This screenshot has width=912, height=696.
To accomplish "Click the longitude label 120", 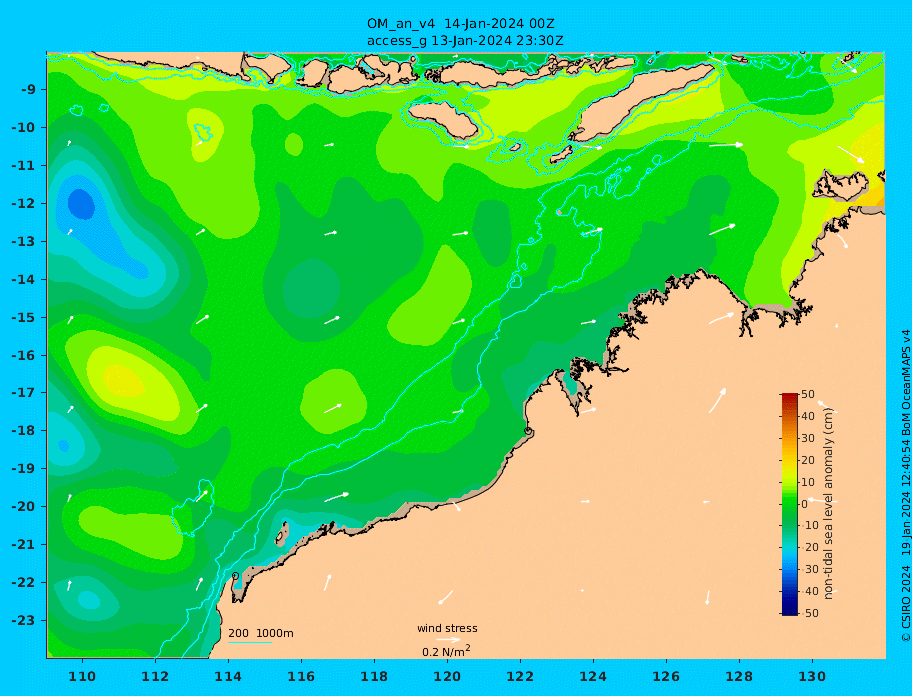I will tap(447, 676).
